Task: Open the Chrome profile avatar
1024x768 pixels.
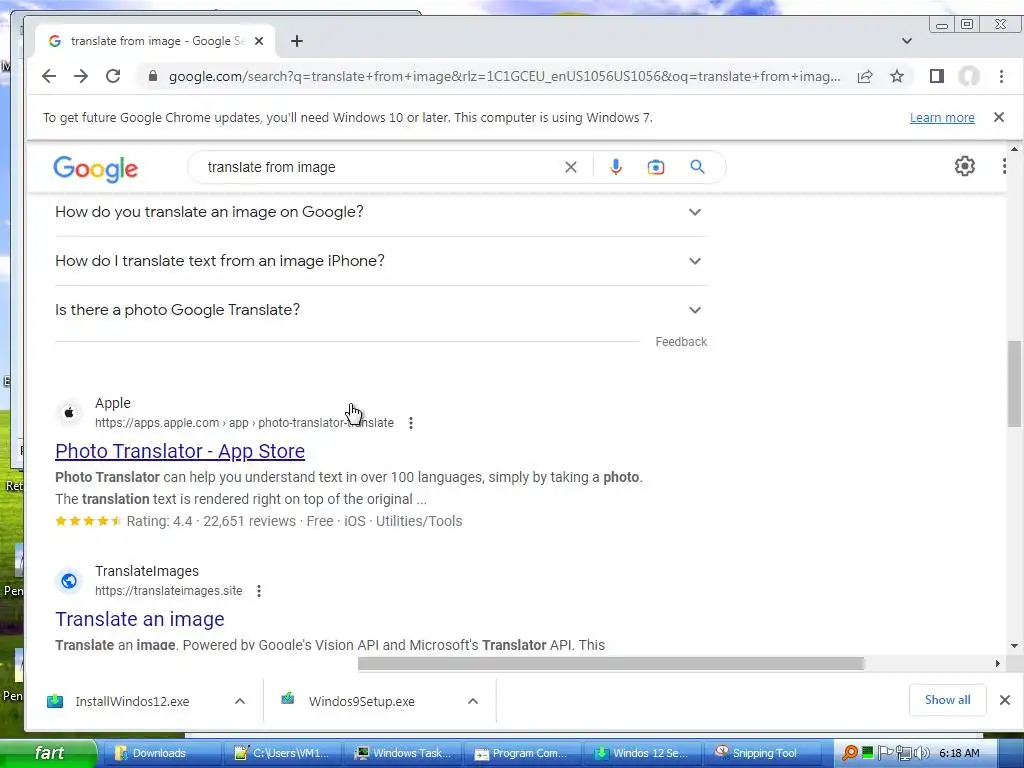Action: (969, 76)
